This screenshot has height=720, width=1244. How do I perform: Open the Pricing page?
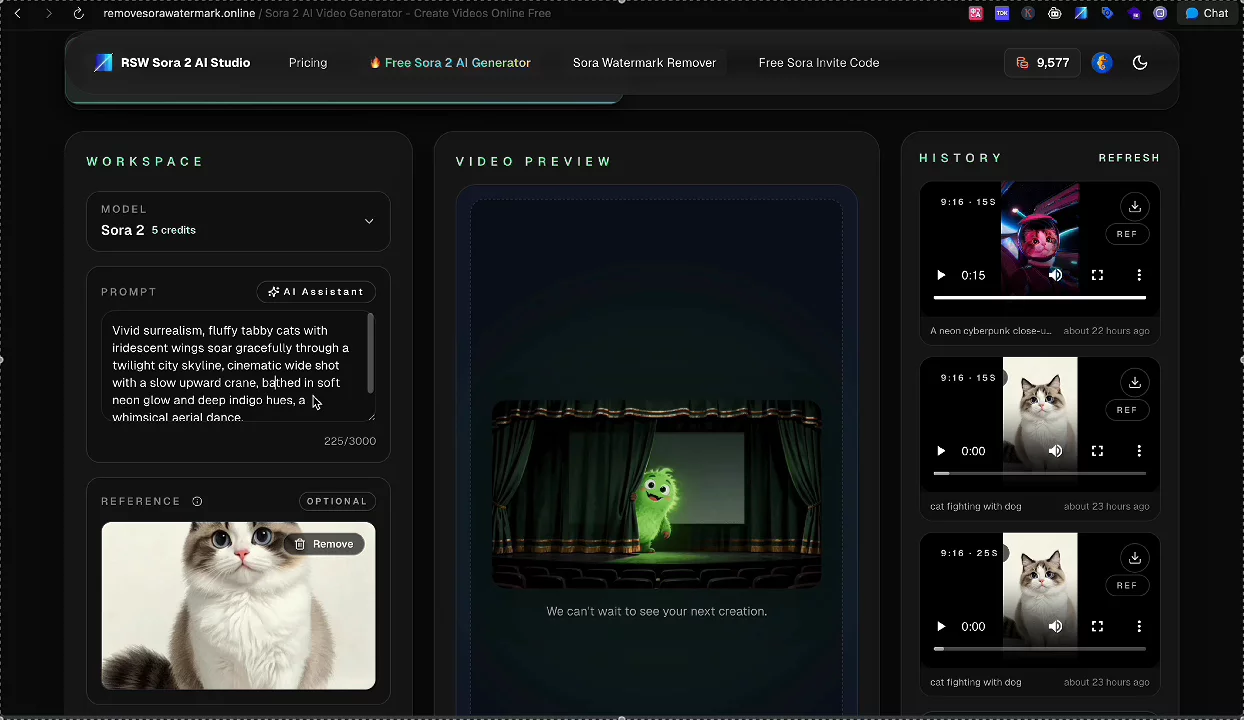(x=308, y=63)
